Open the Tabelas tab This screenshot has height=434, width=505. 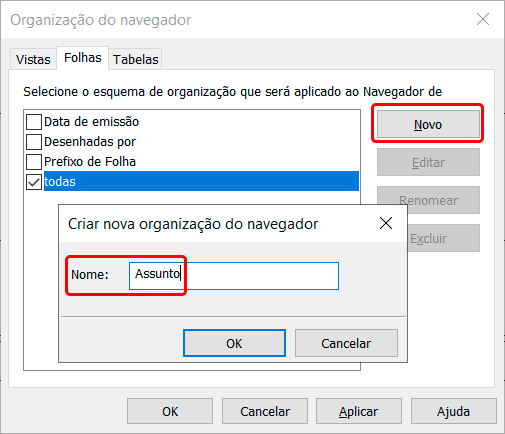[x=135, y=60]
